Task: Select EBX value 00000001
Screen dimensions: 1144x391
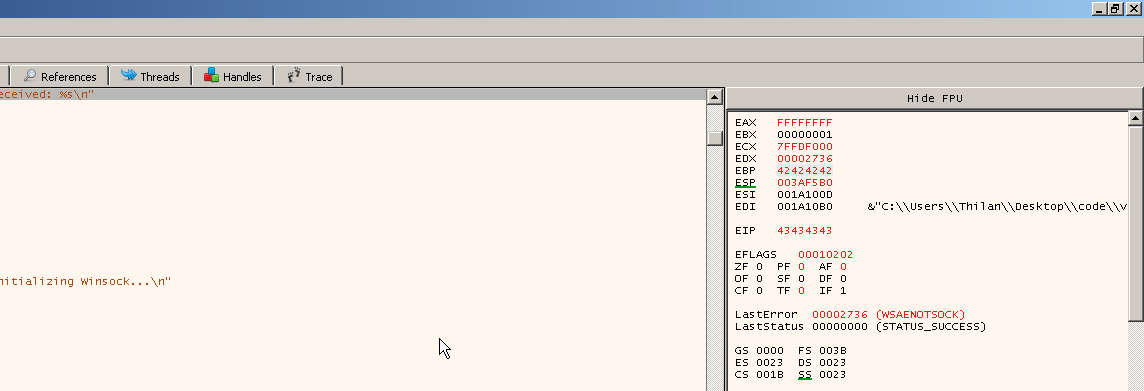Action: (805, 135)
